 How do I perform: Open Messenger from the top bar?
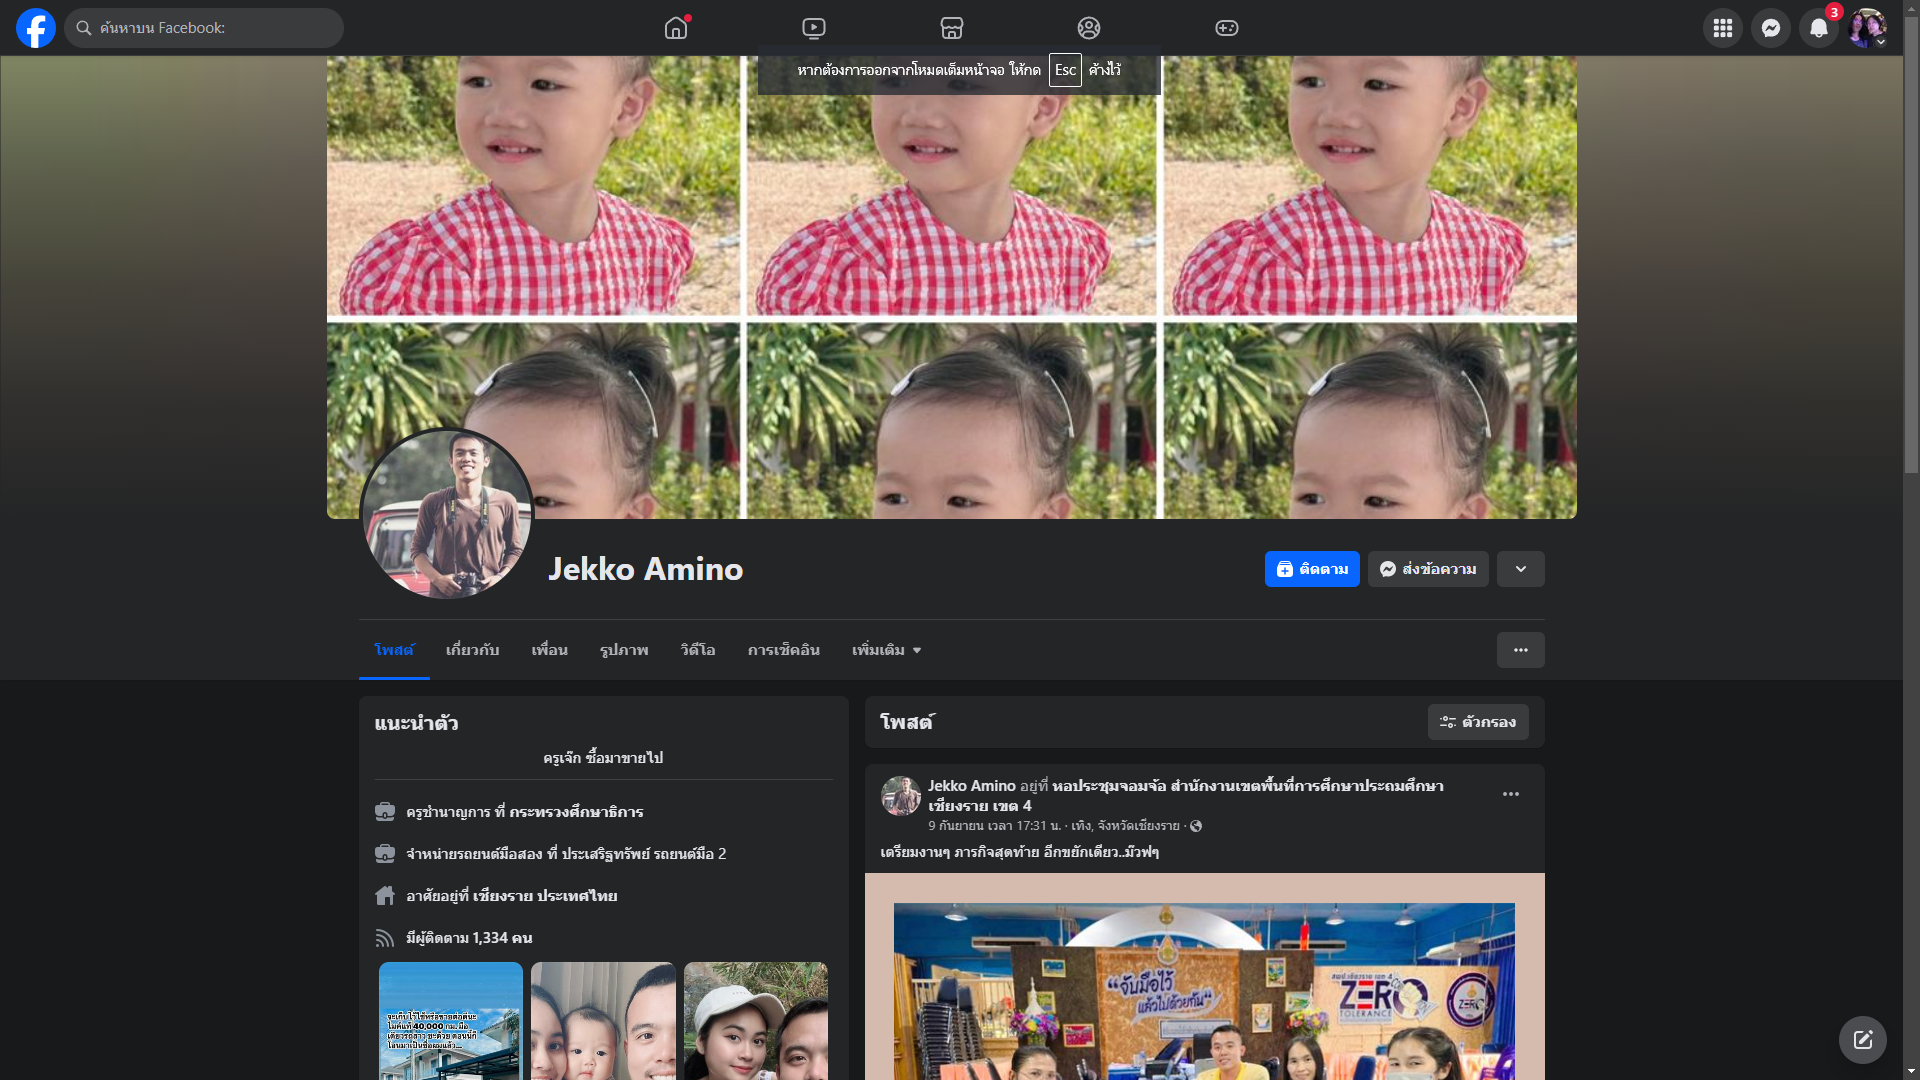pyautogui.click(x=1770, y=28)
